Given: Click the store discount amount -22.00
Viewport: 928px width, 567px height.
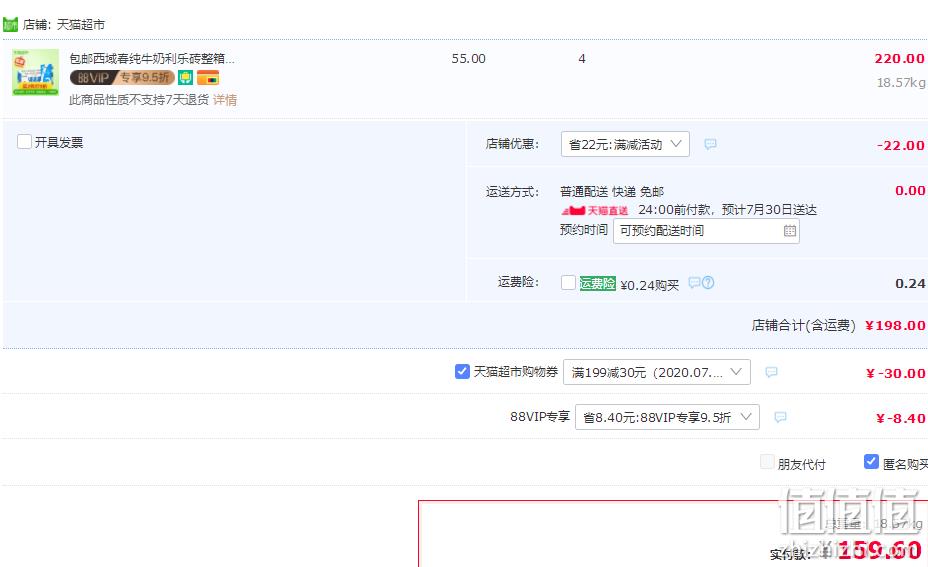Looking at the screenshot, I should 900,146.
